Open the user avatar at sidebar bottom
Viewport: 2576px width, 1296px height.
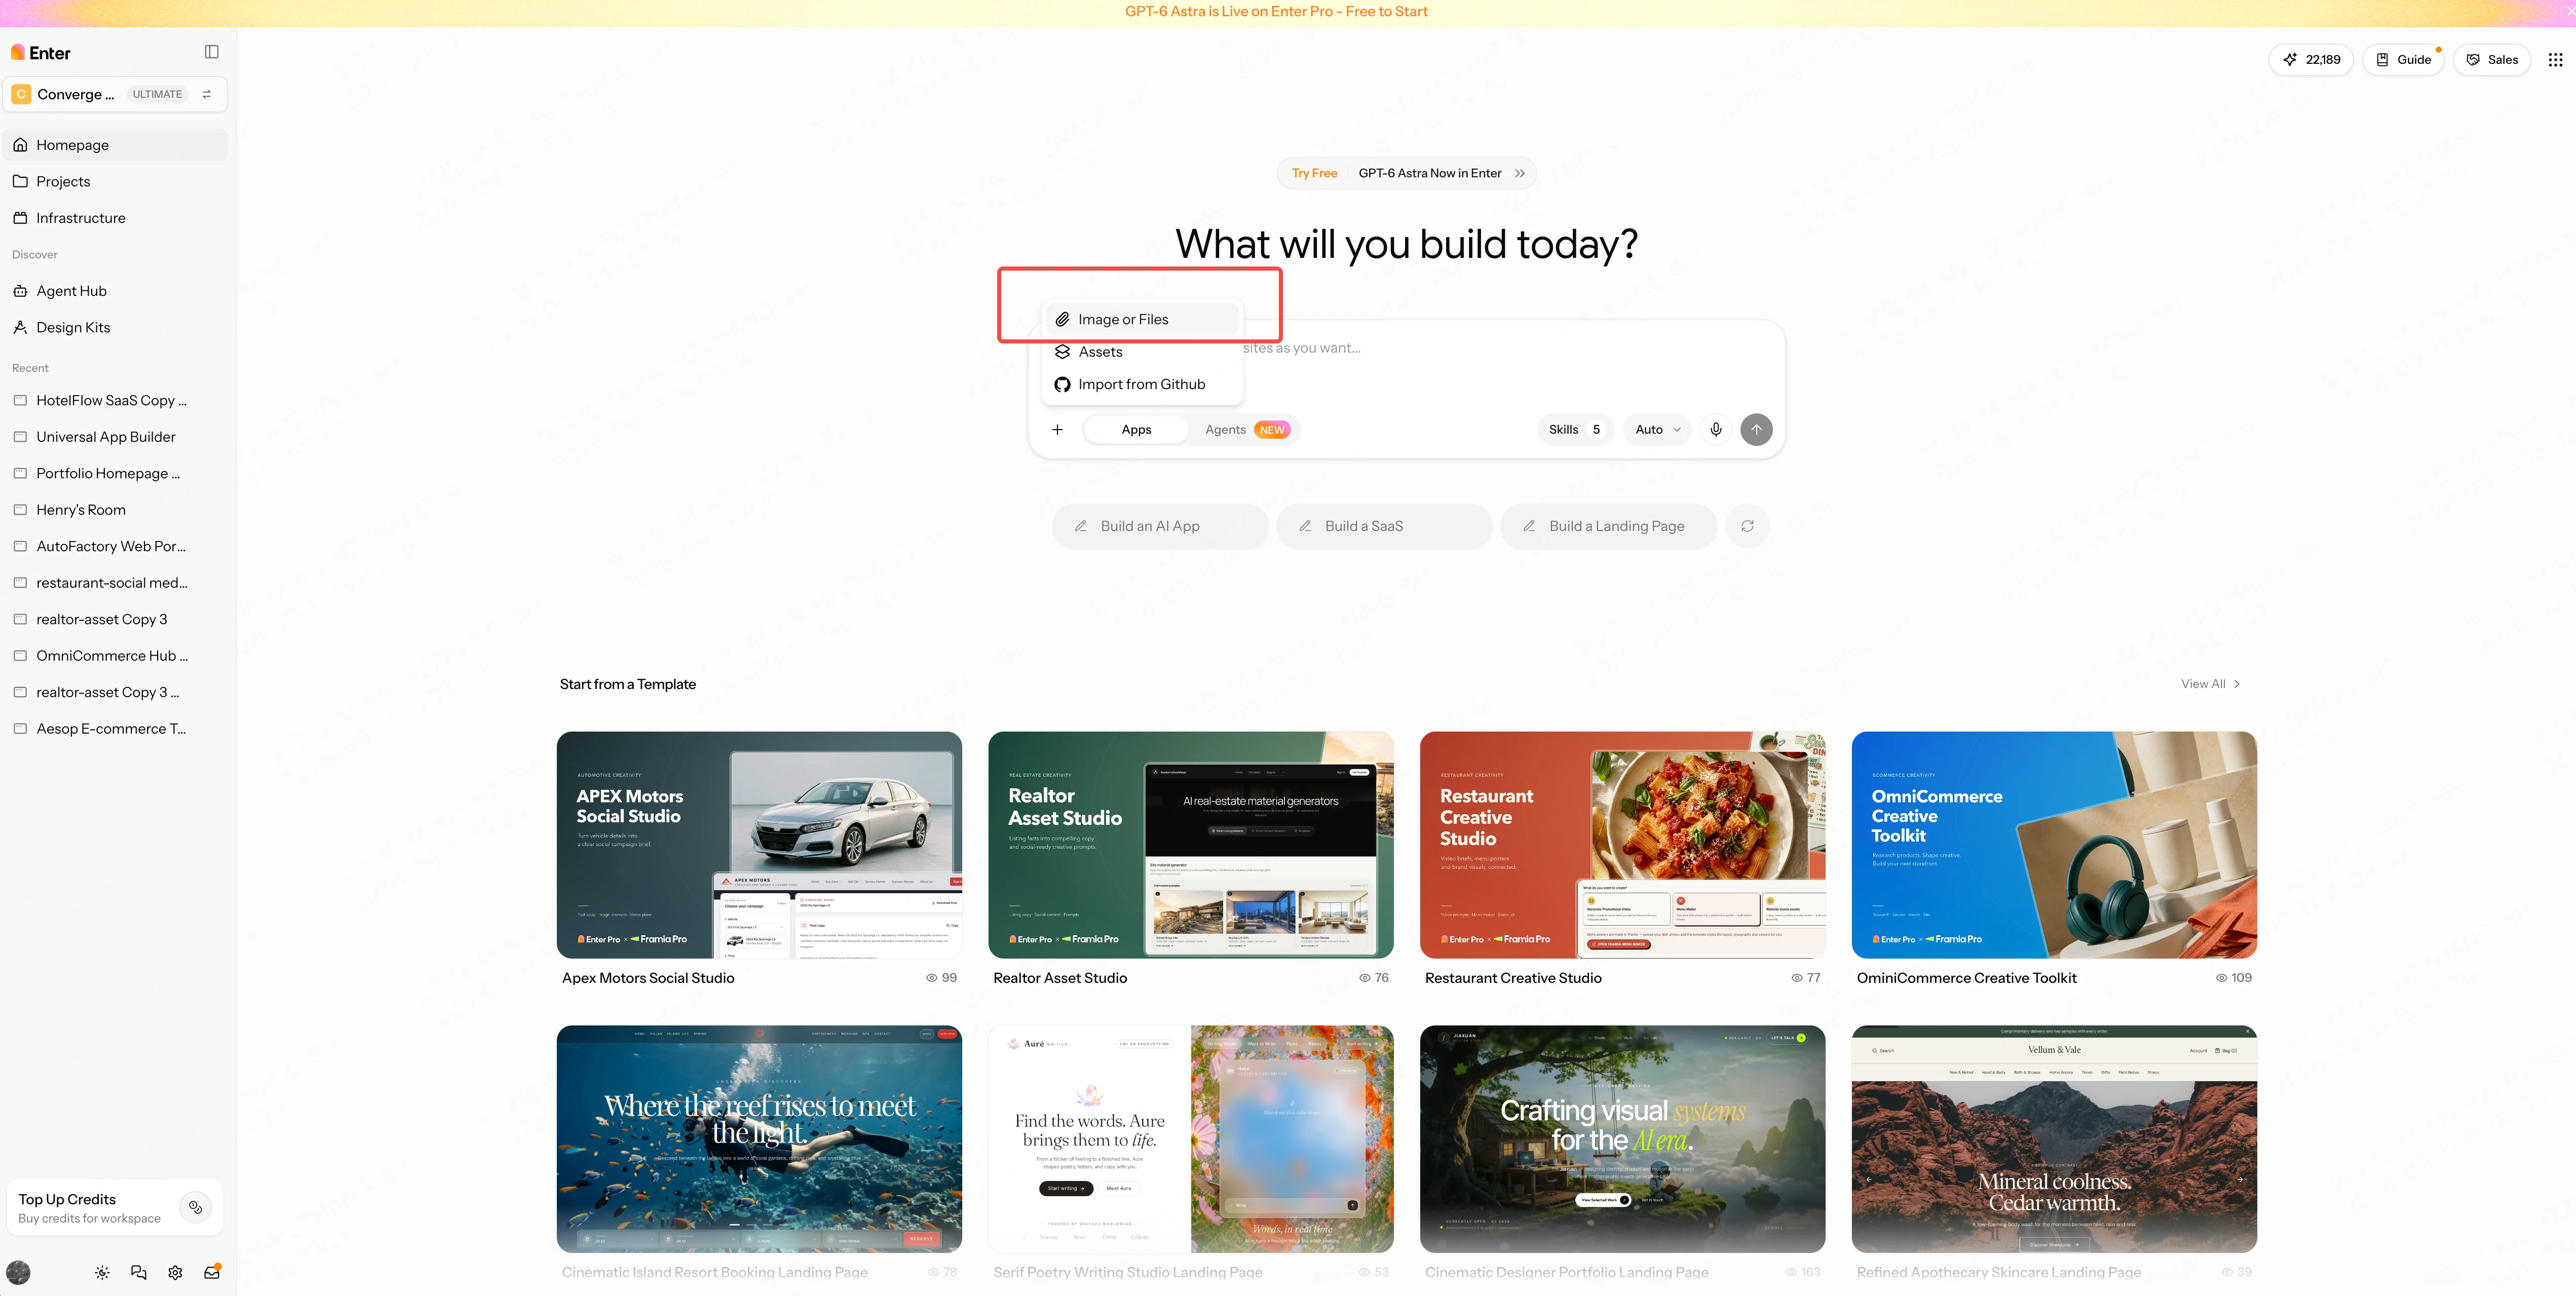point(18,1272)
